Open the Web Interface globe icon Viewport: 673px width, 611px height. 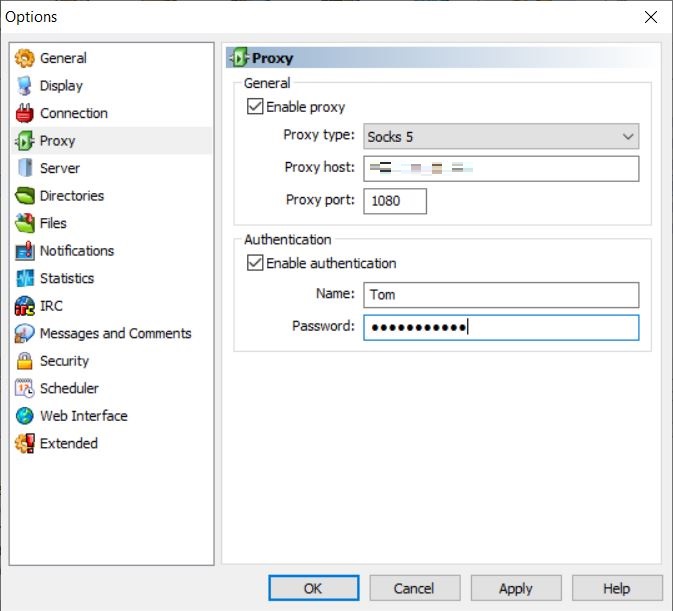point(25,416)
